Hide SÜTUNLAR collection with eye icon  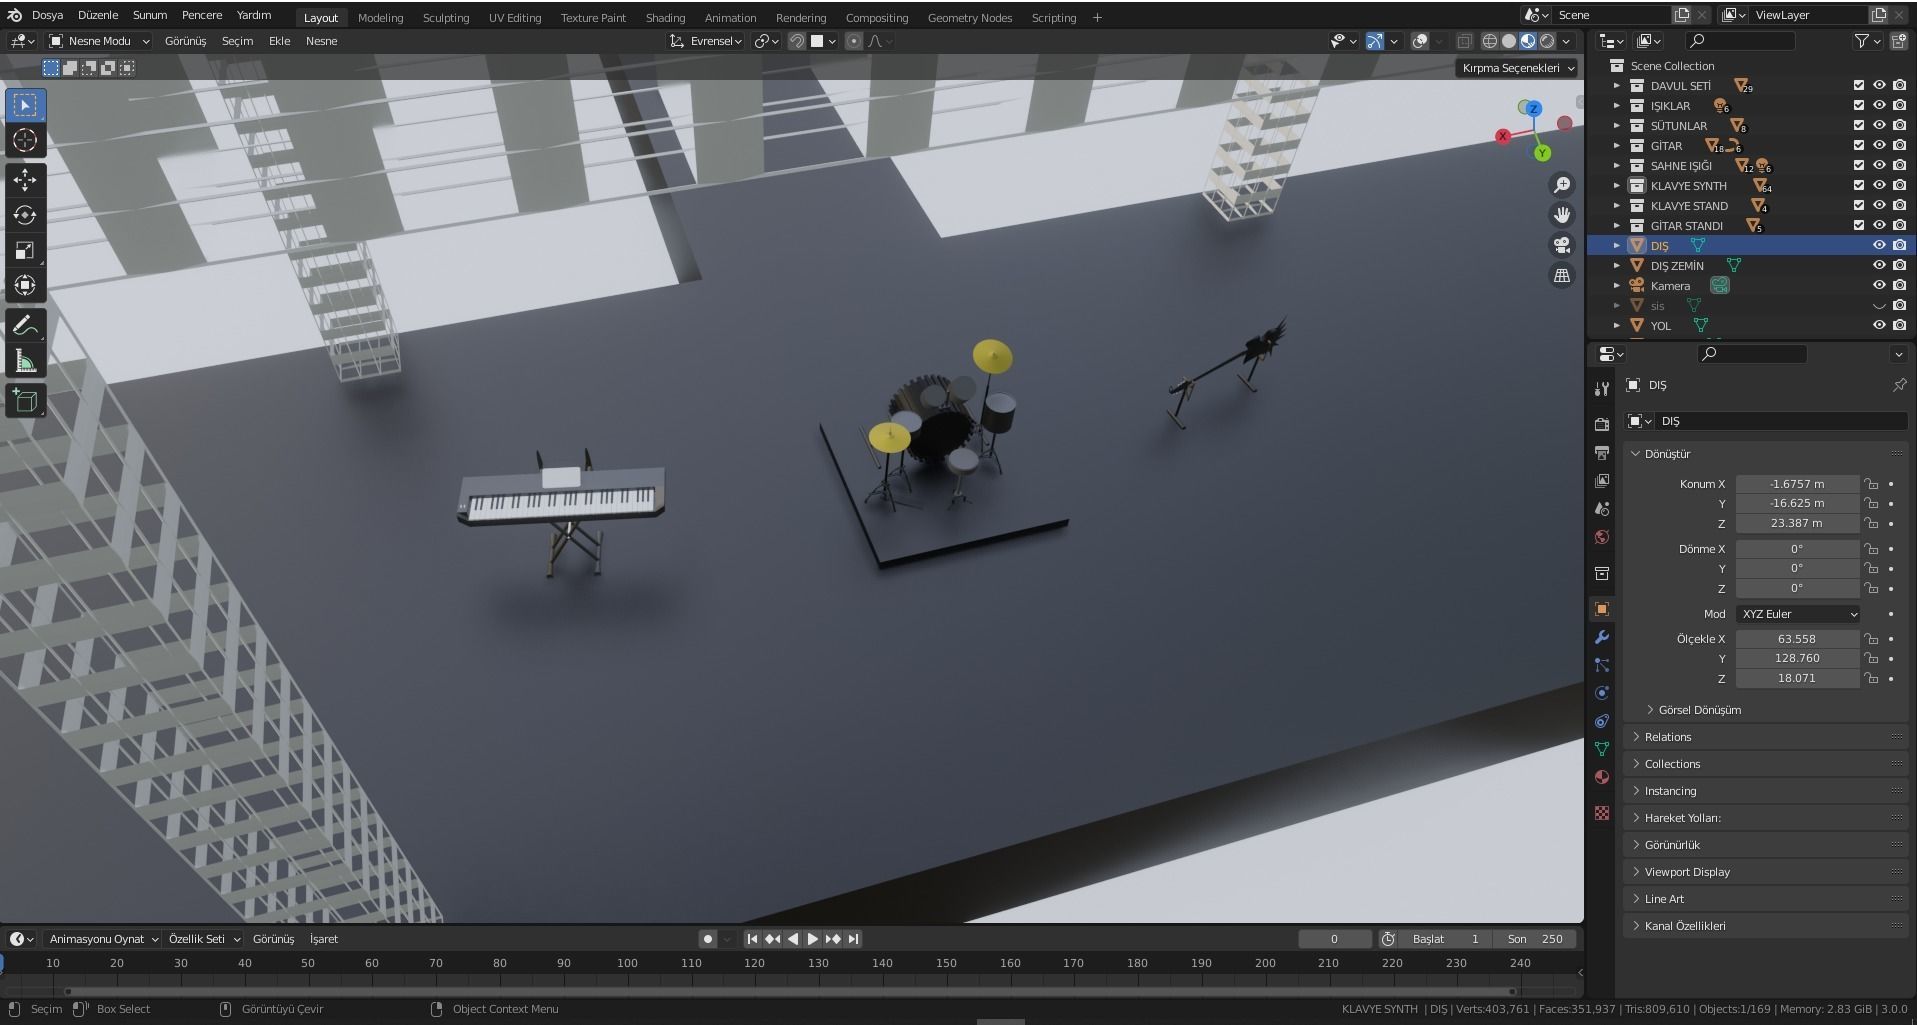tap(1879, 126)
